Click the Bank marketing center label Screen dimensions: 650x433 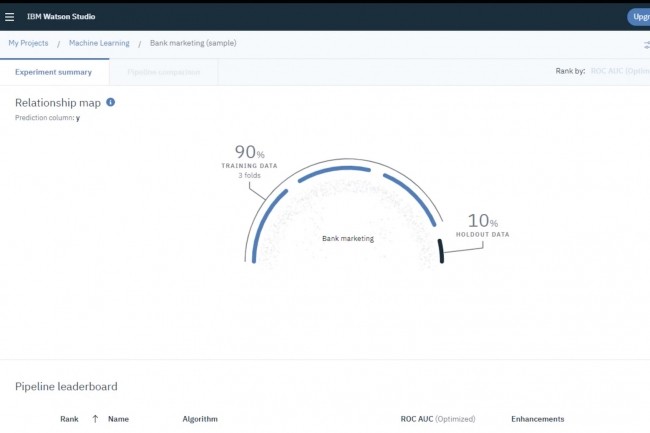[348, 239]
